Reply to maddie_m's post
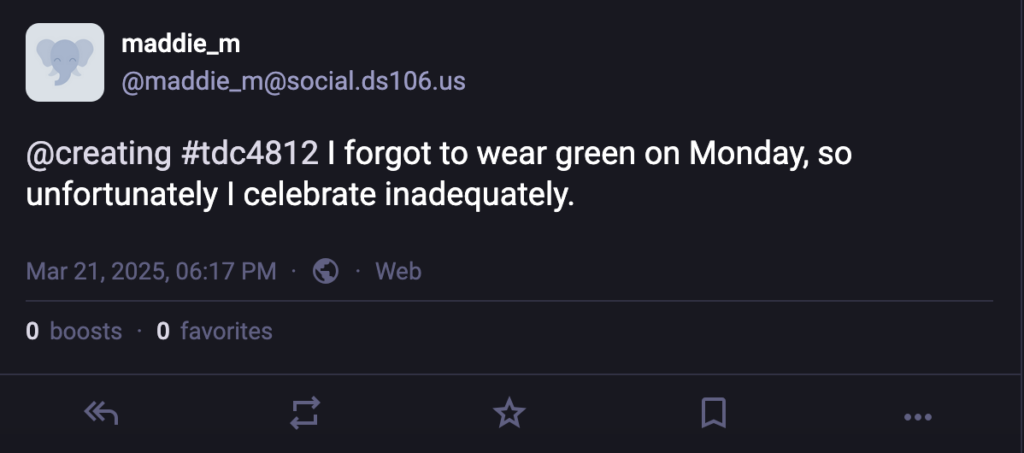Screen dimensions: 1024x453 pyautogui.click(x=101, y=412)
